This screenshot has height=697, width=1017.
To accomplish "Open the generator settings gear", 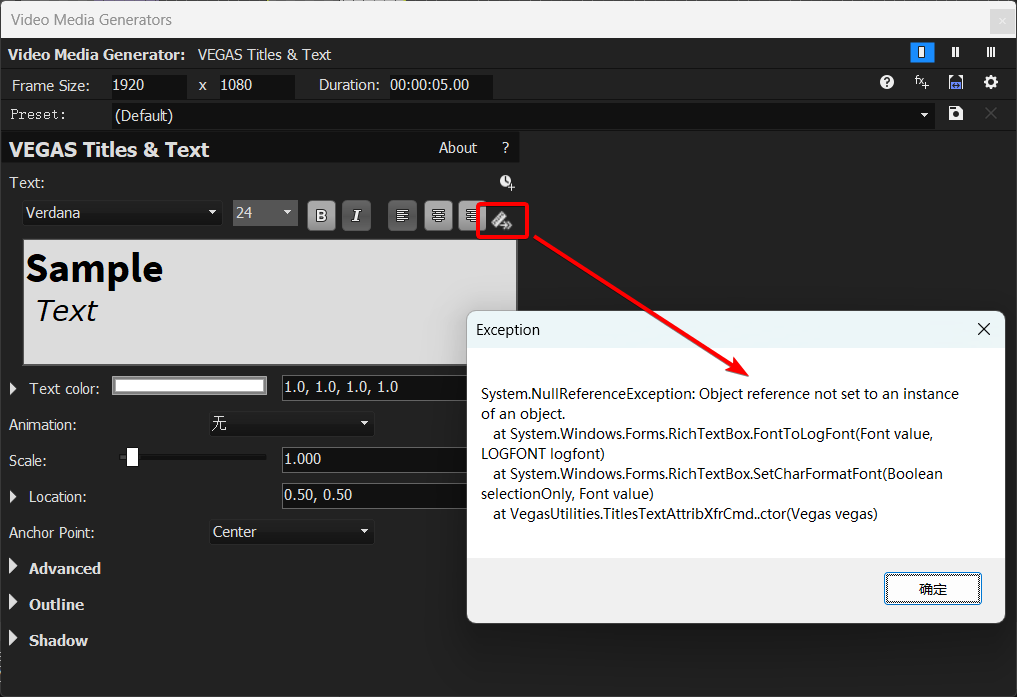I will click(990, 82).
